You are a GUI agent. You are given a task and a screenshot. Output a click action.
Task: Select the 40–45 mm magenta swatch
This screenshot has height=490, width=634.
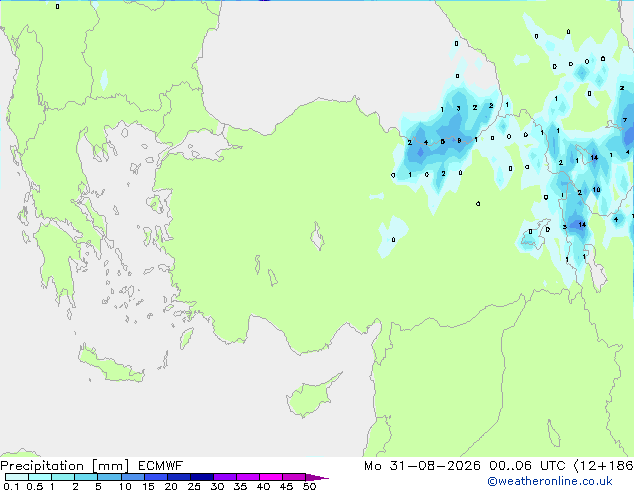coord(271,477)
